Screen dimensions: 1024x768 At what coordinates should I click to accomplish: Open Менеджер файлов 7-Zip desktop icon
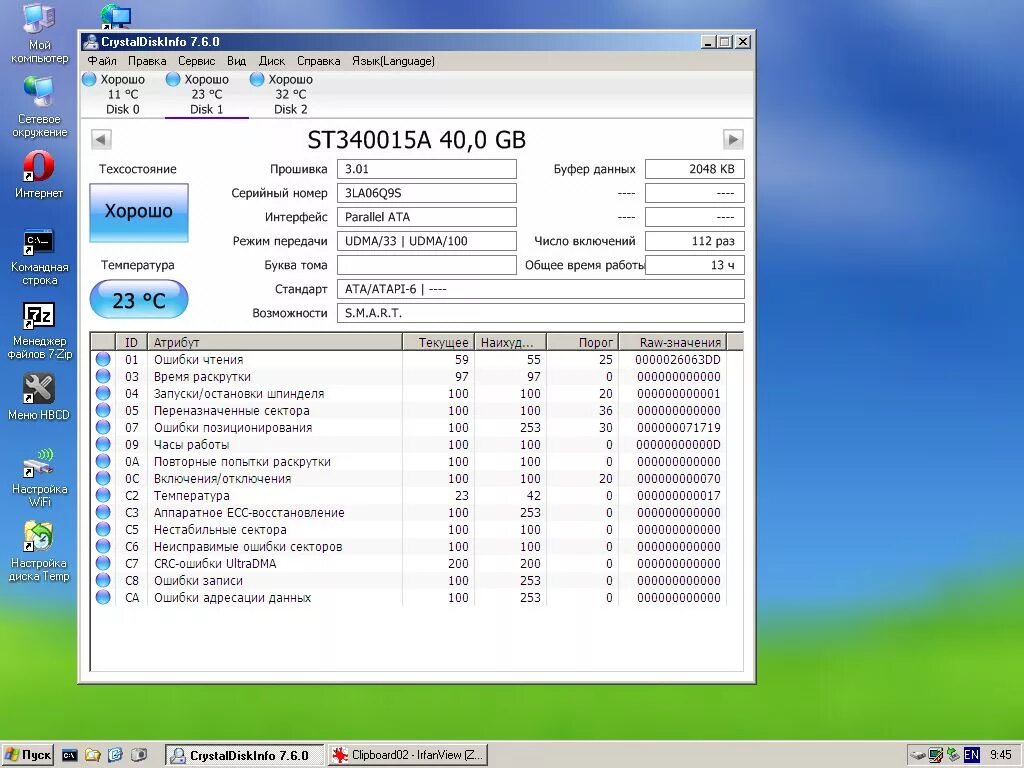[39, 331]
